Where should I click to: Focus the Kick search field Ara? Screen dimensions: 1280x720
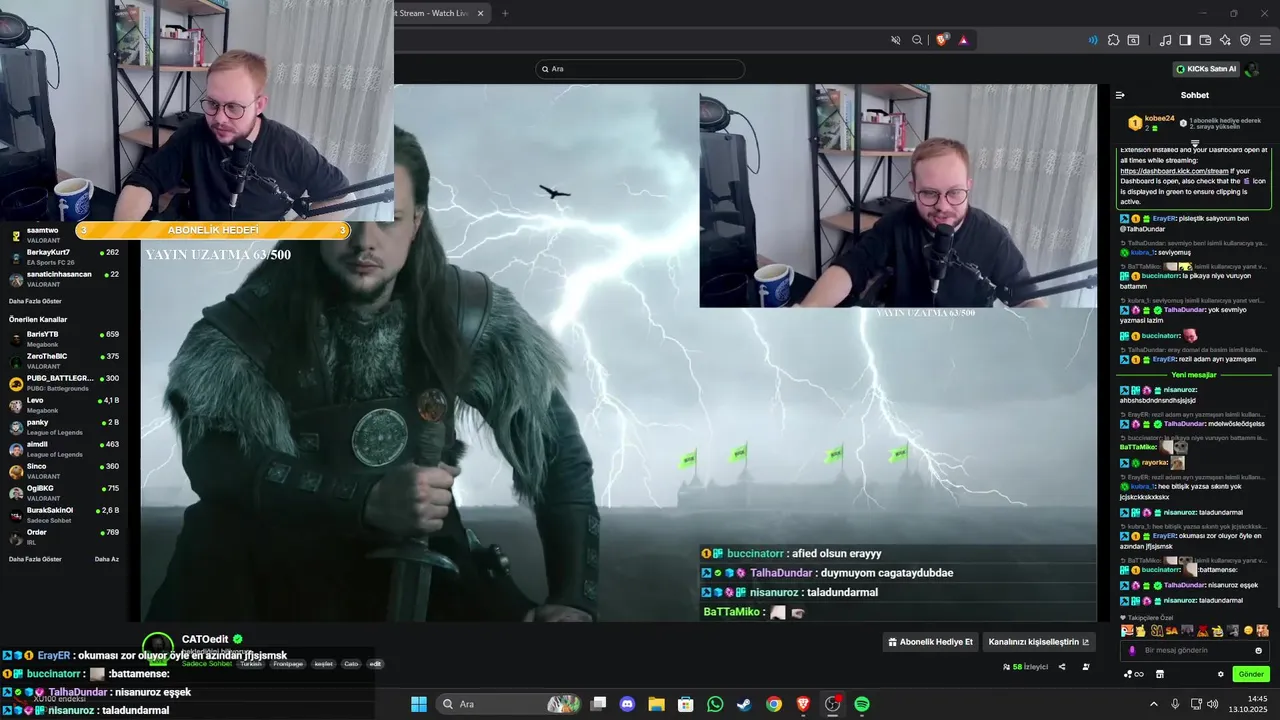(641, 69)
